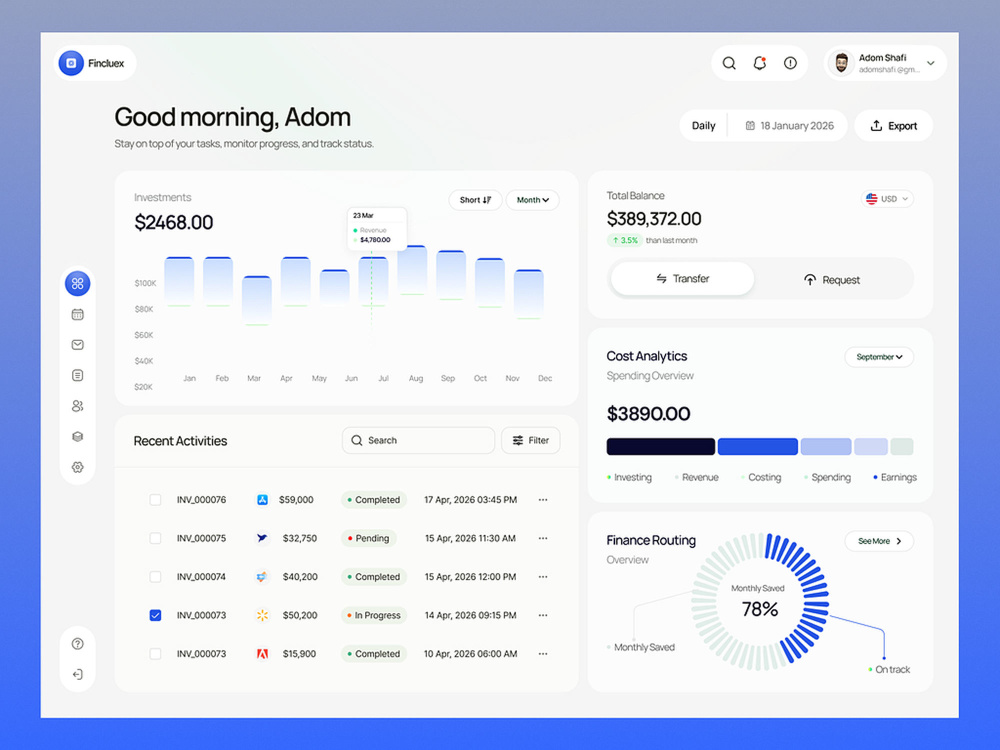Open the Month dropdown in Investments
This screenshot has width=1000, height=750.
coord(533,200)
